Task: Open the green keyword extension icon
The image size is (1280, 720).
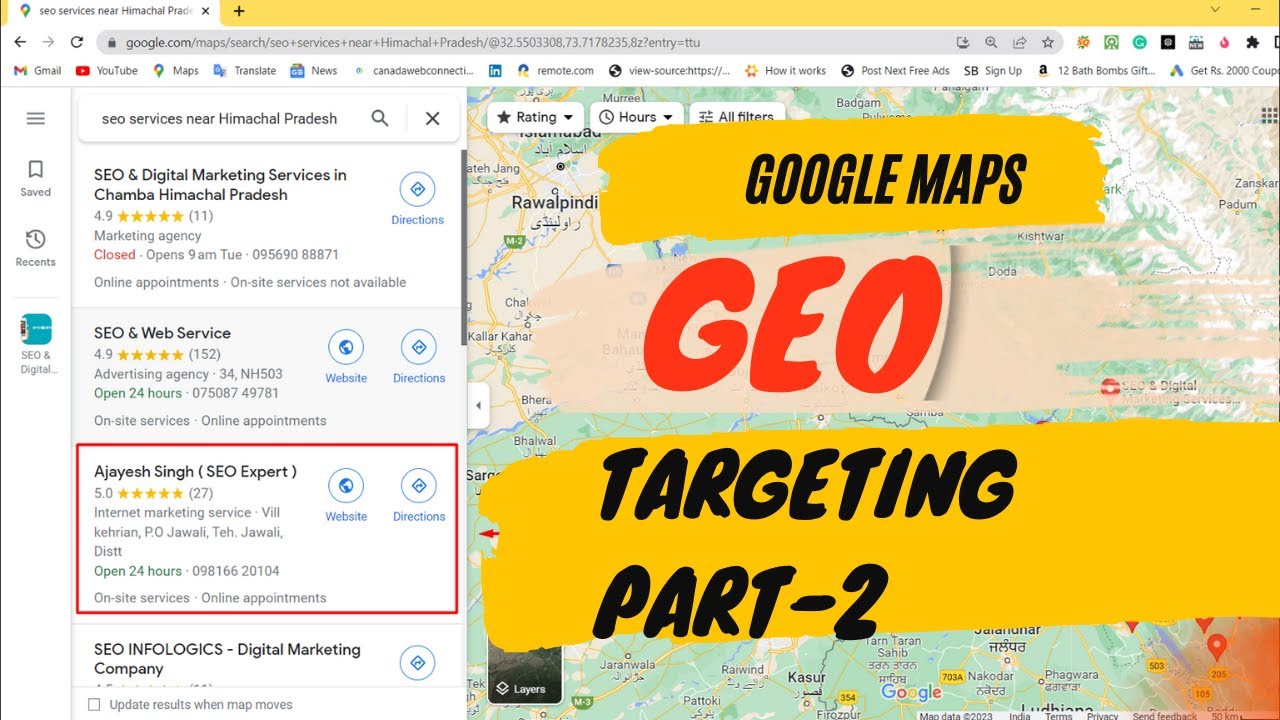Action: 1111,42
